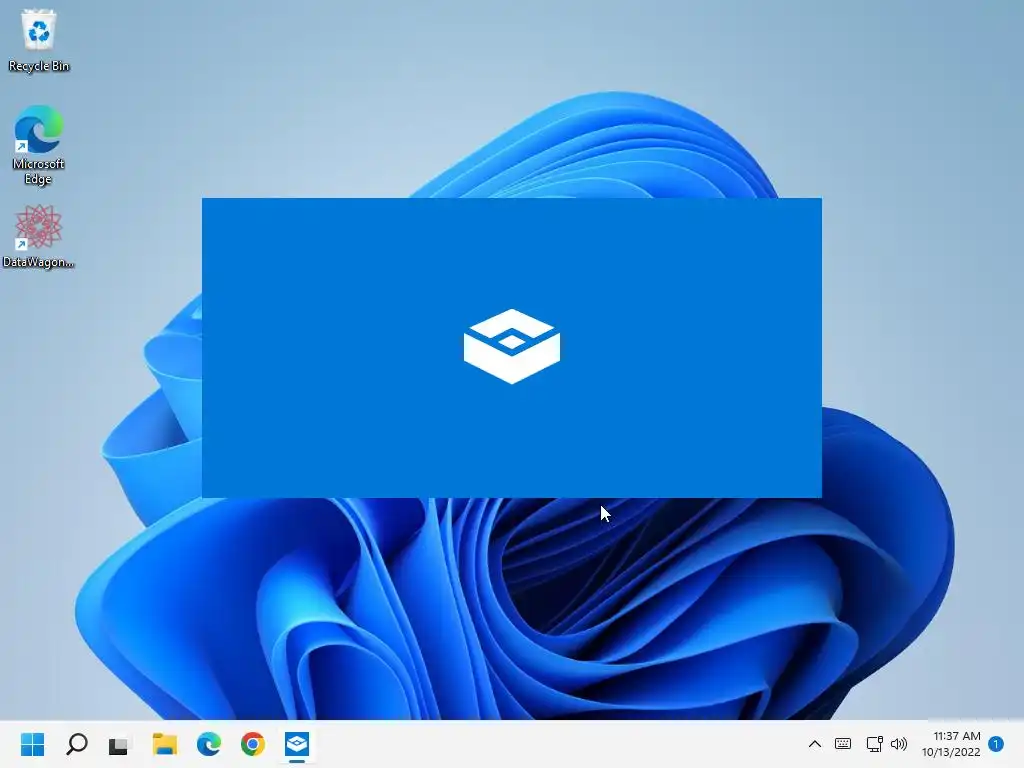Select the Microsoft Edge desktop shortcut
Viewport: 1024px width, 768px height.
[39, 145]
